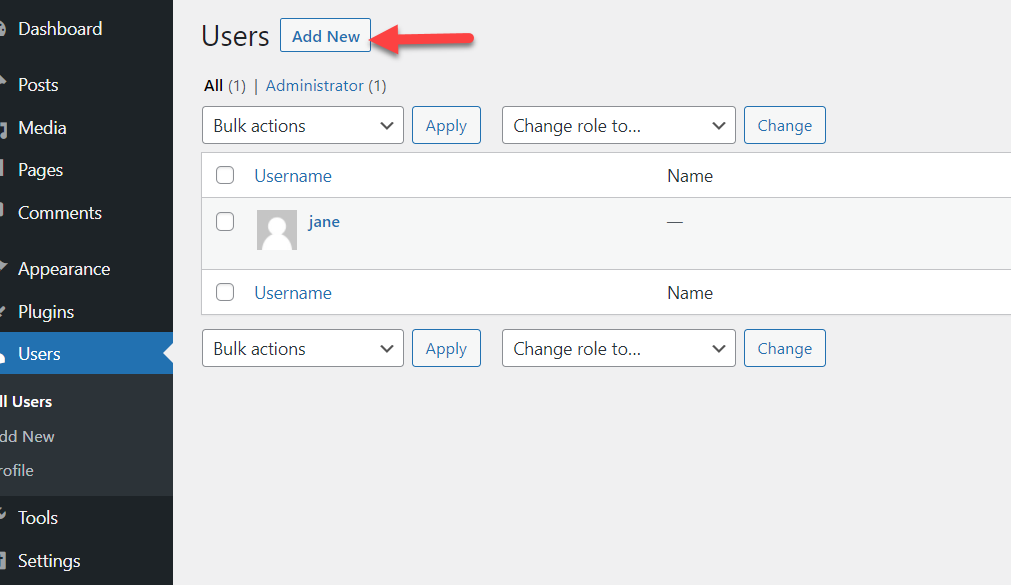Tick the select-all checkbox in table footer
This screenshot has height=585, width=1011.
click(225, 292)
